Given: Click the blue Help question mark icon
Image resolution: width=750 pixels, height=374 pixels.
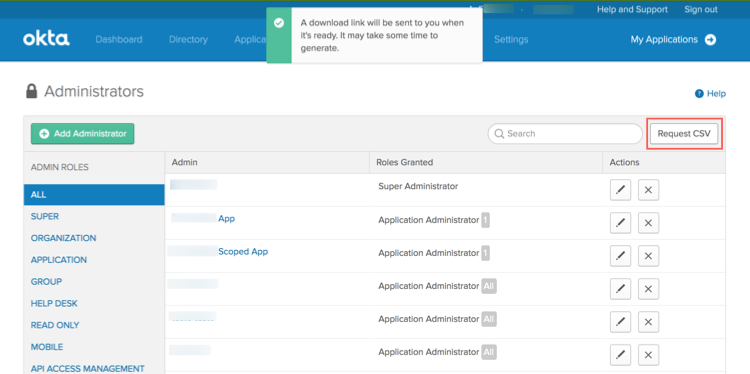Looking at the screenshot, I should (699, 94).
